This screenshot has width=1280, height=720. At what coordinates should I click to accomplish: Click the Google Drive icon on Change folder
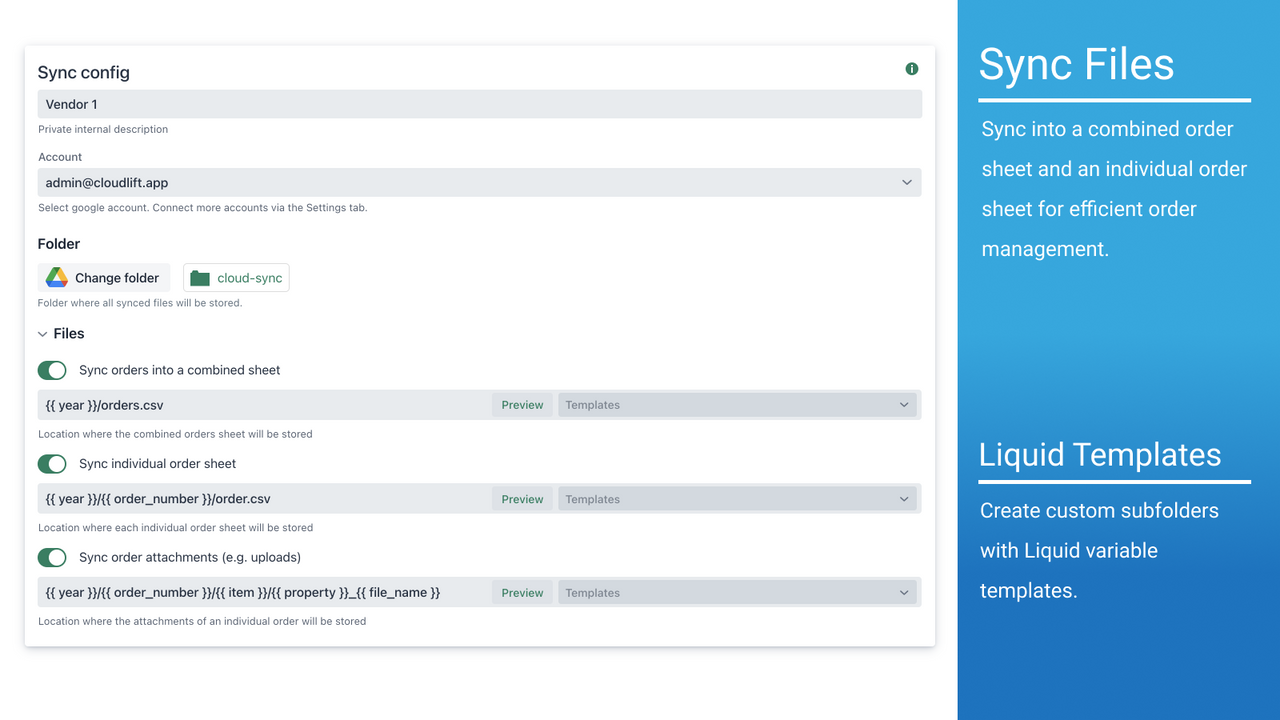tap(57, 278)
